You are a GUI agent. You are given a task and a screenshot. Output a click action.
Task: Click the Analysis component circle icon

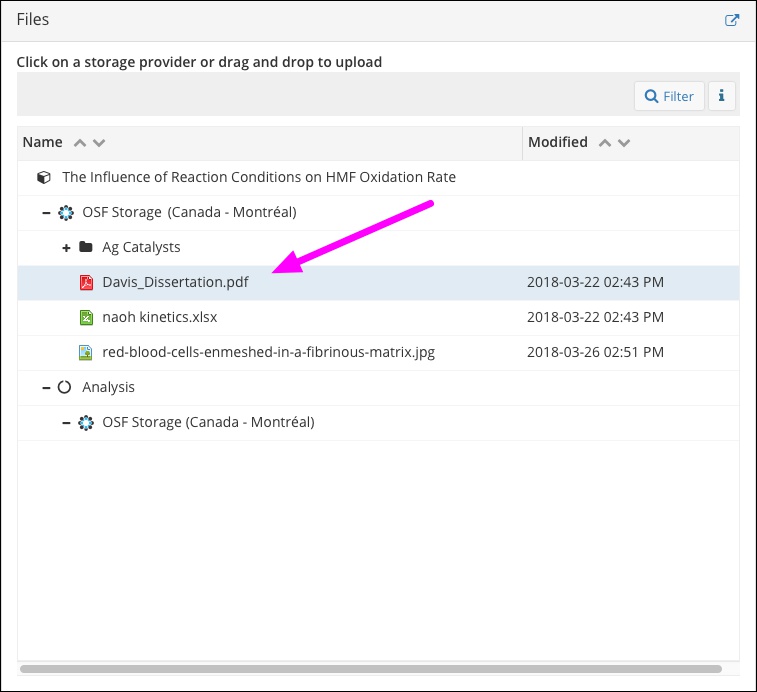click(x=64, y=387)
